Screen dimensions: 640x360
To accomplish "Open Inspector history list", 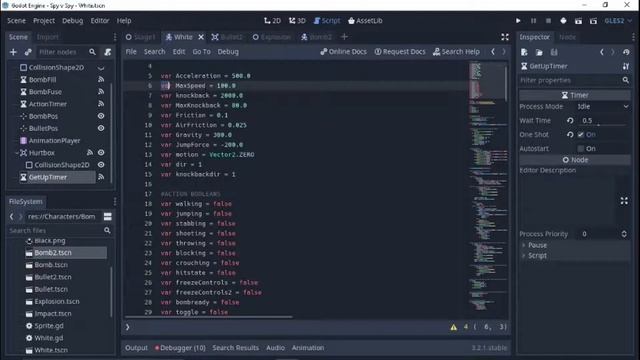I will [x=626, y=52].
